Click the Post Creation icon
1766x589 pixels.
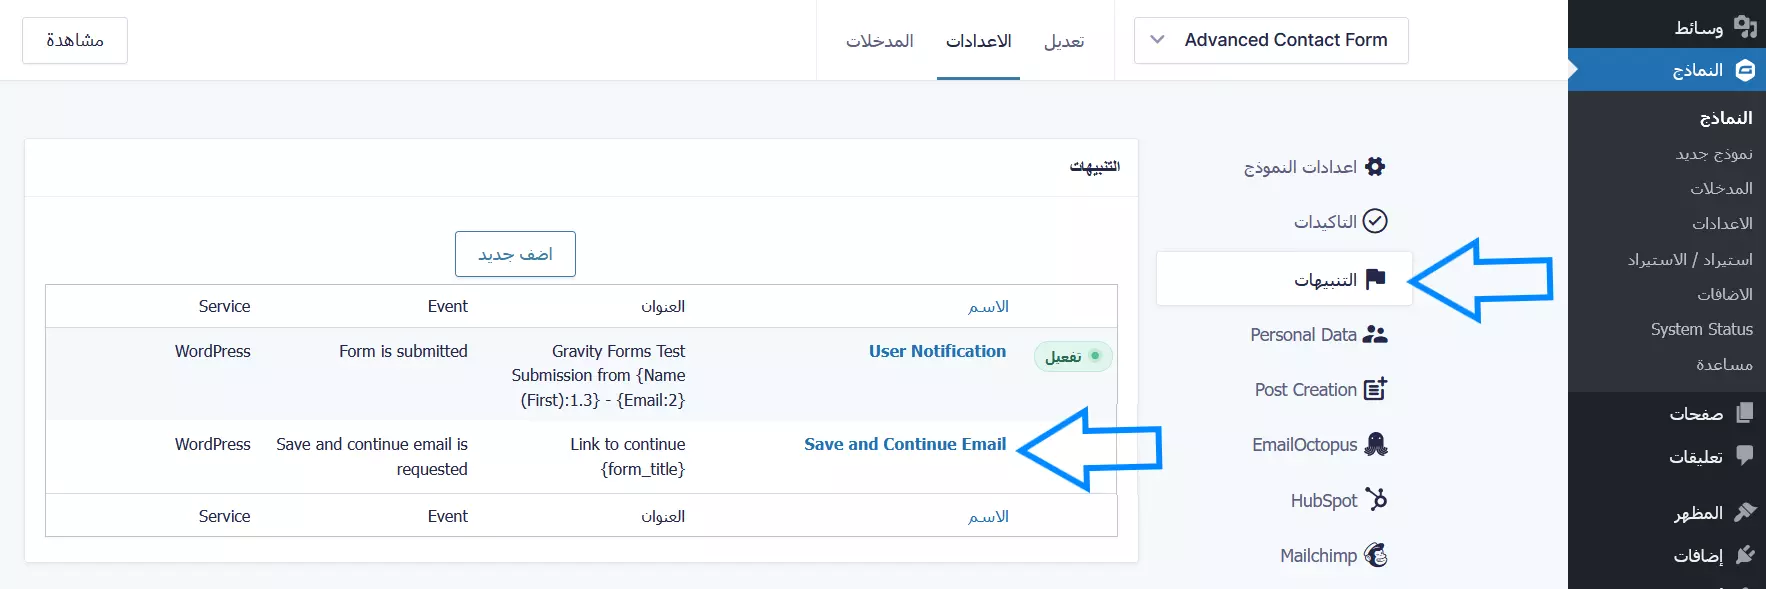coord(1375,389)
